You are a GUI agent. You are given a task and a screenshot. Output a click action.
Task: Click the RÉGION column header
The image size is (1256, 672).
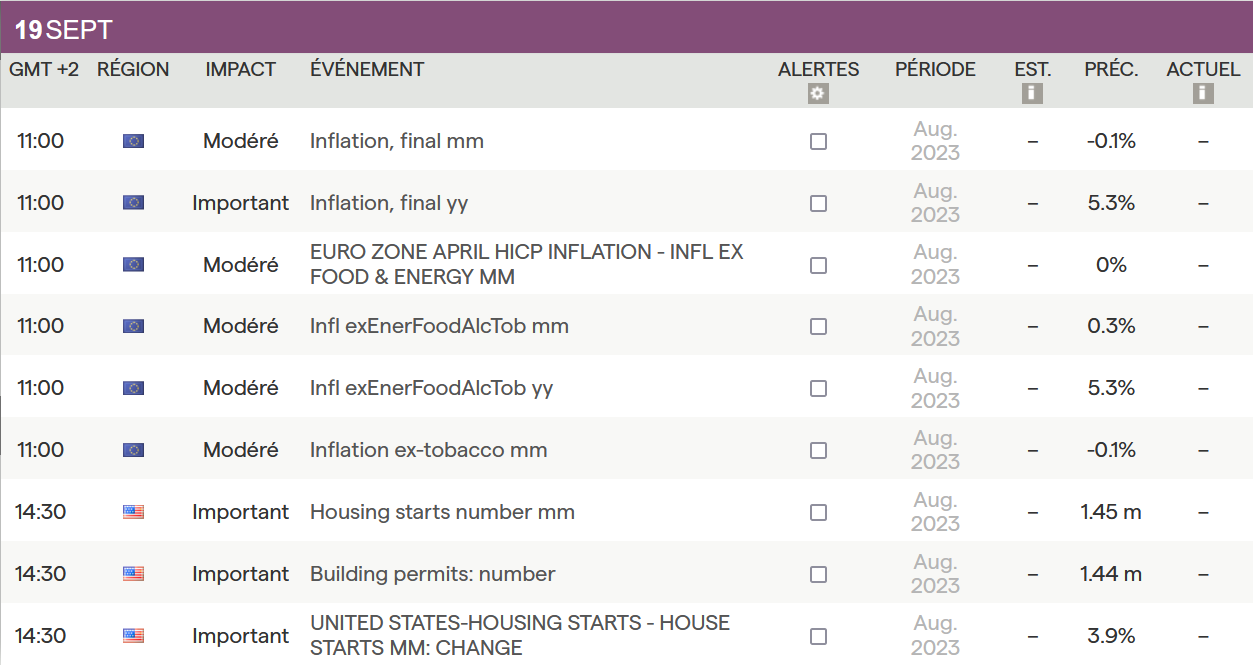[133, 70]
